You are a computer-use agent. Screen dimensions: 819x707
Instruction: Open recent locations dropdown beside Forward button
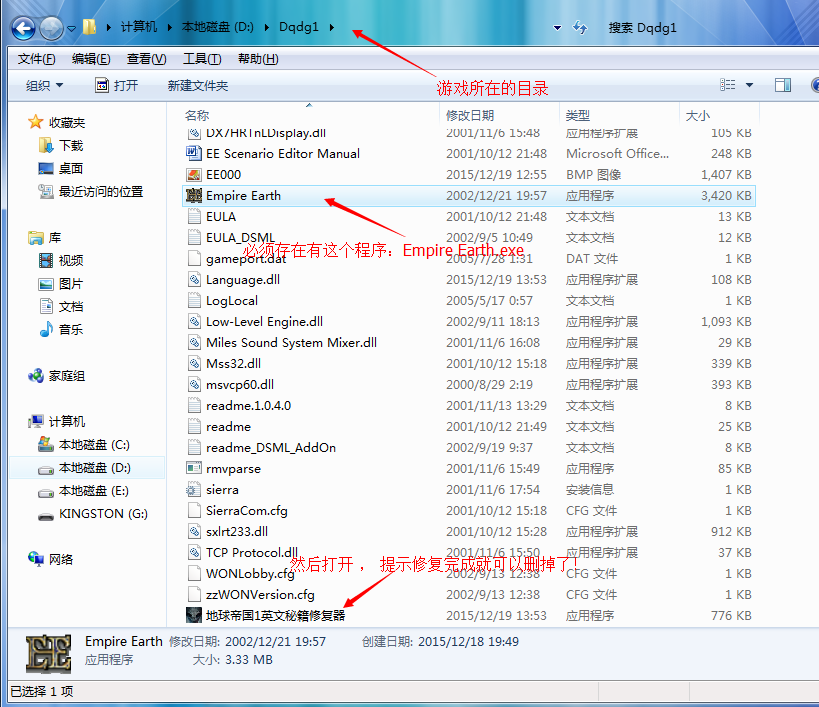point(72,29)
